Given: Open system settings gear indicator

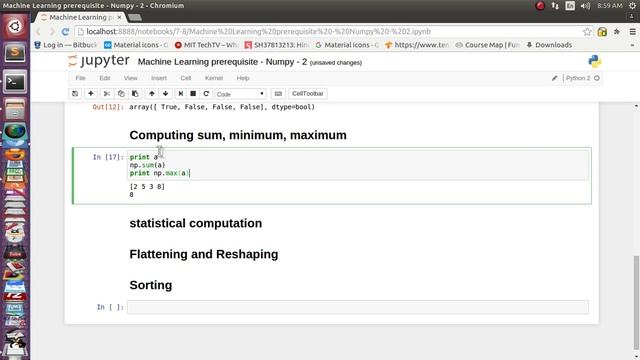Looking at the screenshot, I should click(632, 6).
